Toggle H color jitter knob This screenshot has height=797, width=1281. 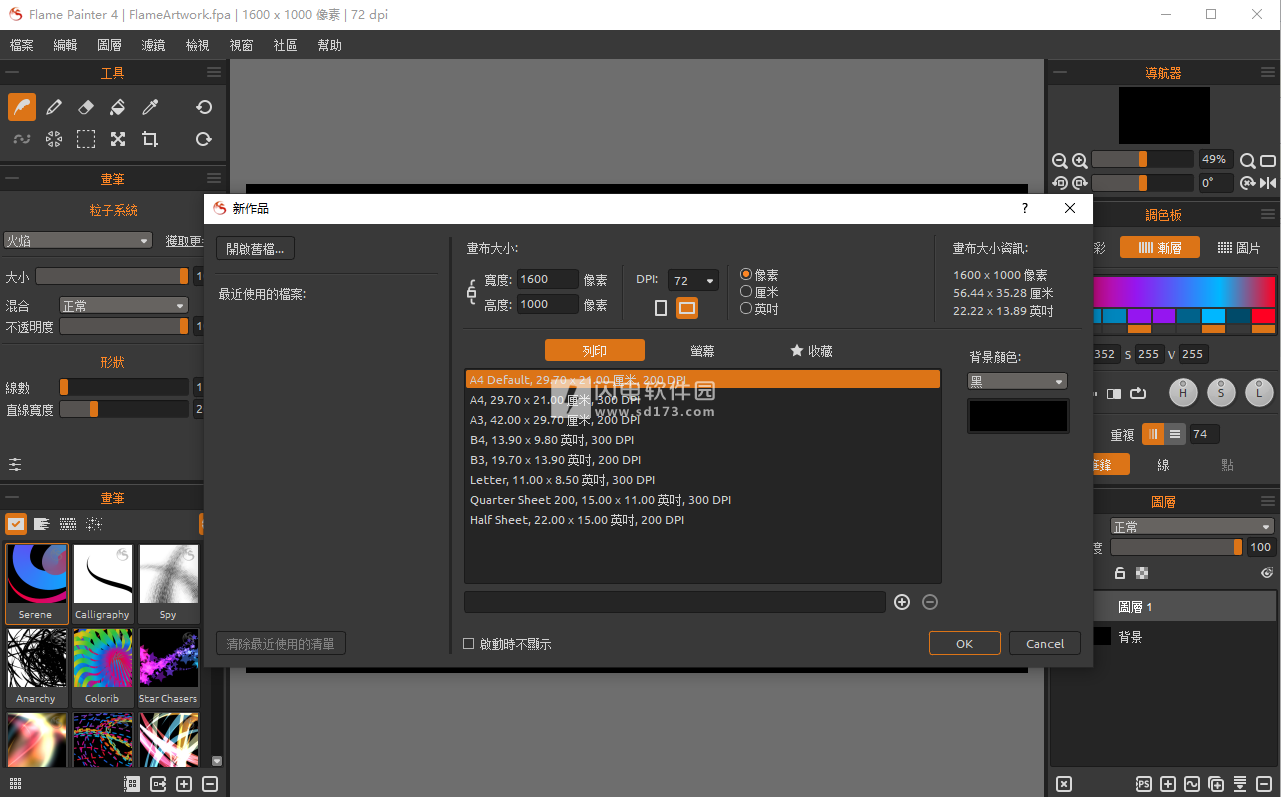tap(1183, 393)
